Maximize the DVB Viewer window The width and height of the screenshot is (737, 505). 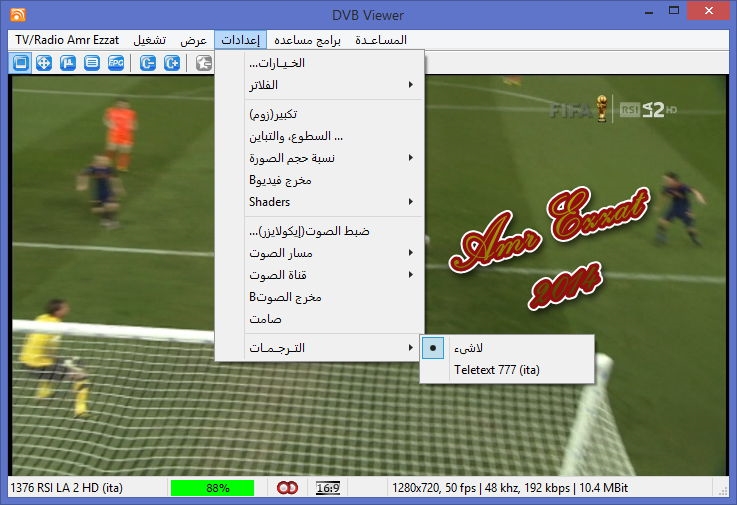tap(674, 11)
